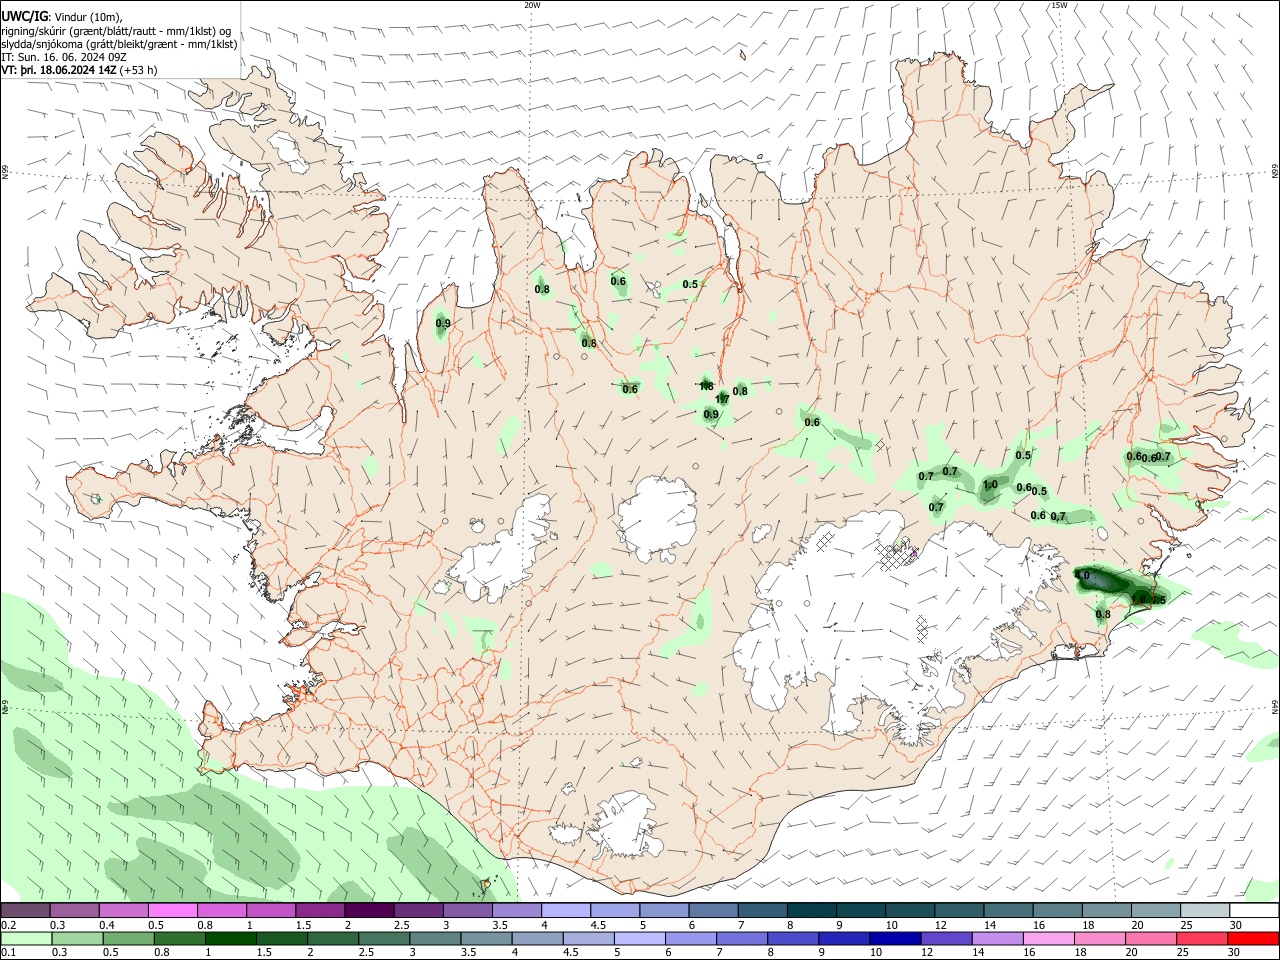Image resolution: width=1280 pixels, height=960 pixels.
Task: Pick the bright red 30 swatch in the lower legend
Action: 1254,939
